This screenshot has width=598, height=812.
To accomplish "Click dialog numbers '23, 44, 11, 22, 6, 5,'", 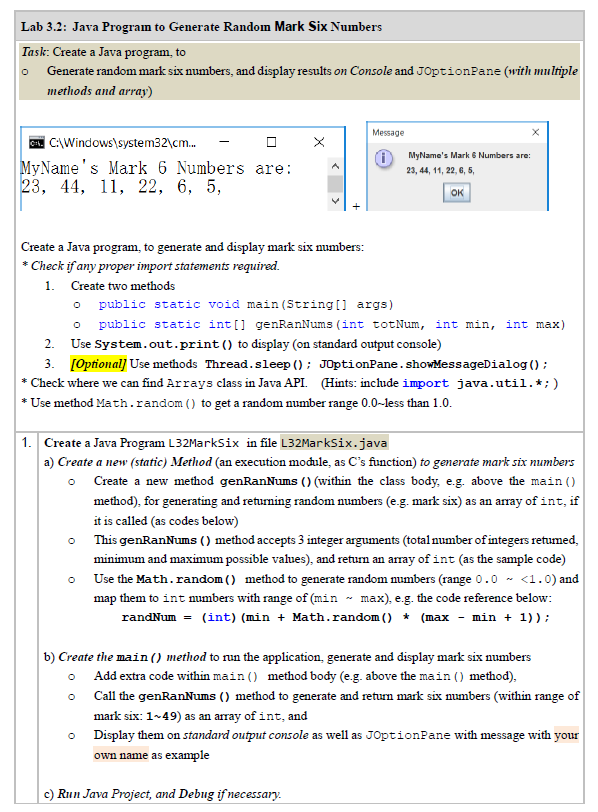I will (x=440, y=170).
